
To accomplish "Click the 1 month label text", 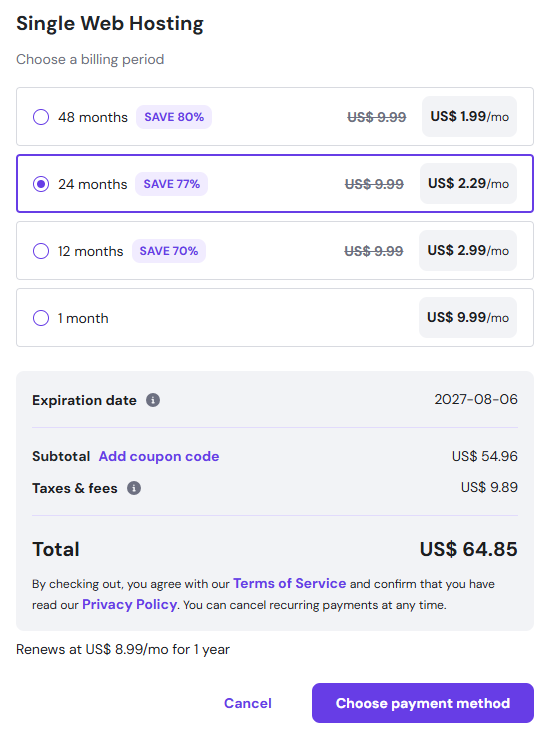I will pos(83,318).
